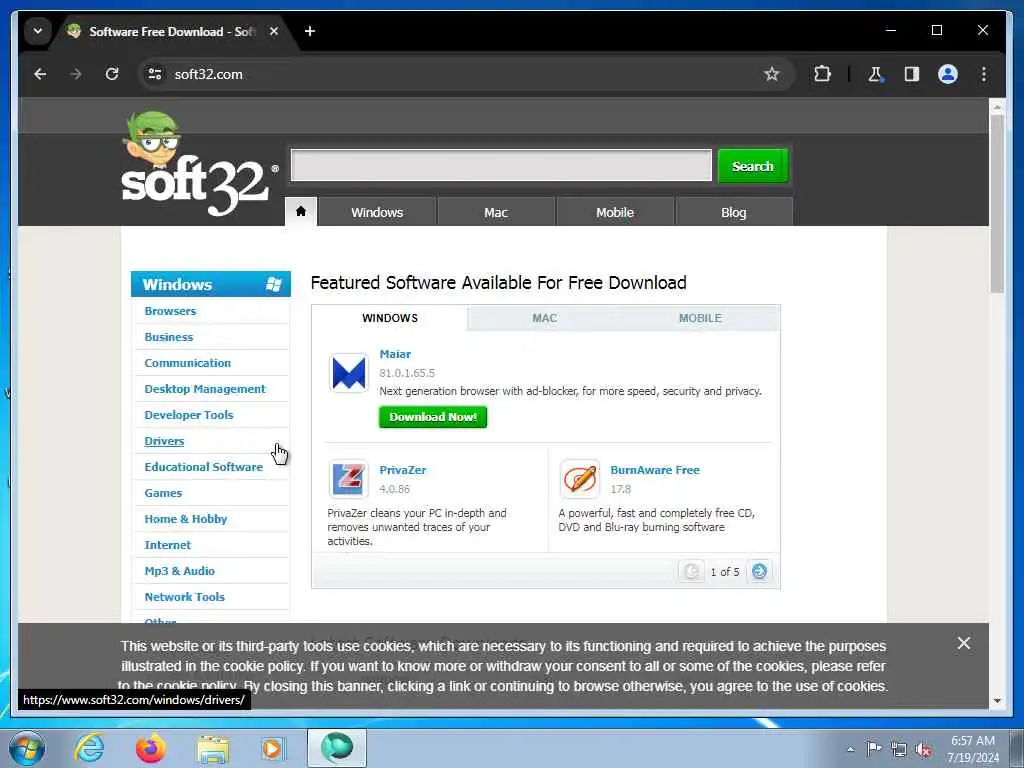Image resolution: width=1024 pixels, height=768 pixels.
Task: Click the scrollbar down arrow
Action: point(997,701)
